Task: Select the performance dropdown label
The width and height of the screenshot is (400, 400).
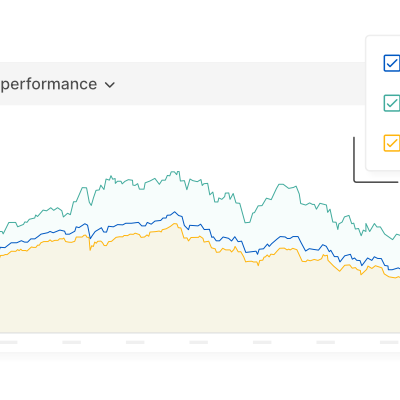Action: tap(49, 84)
